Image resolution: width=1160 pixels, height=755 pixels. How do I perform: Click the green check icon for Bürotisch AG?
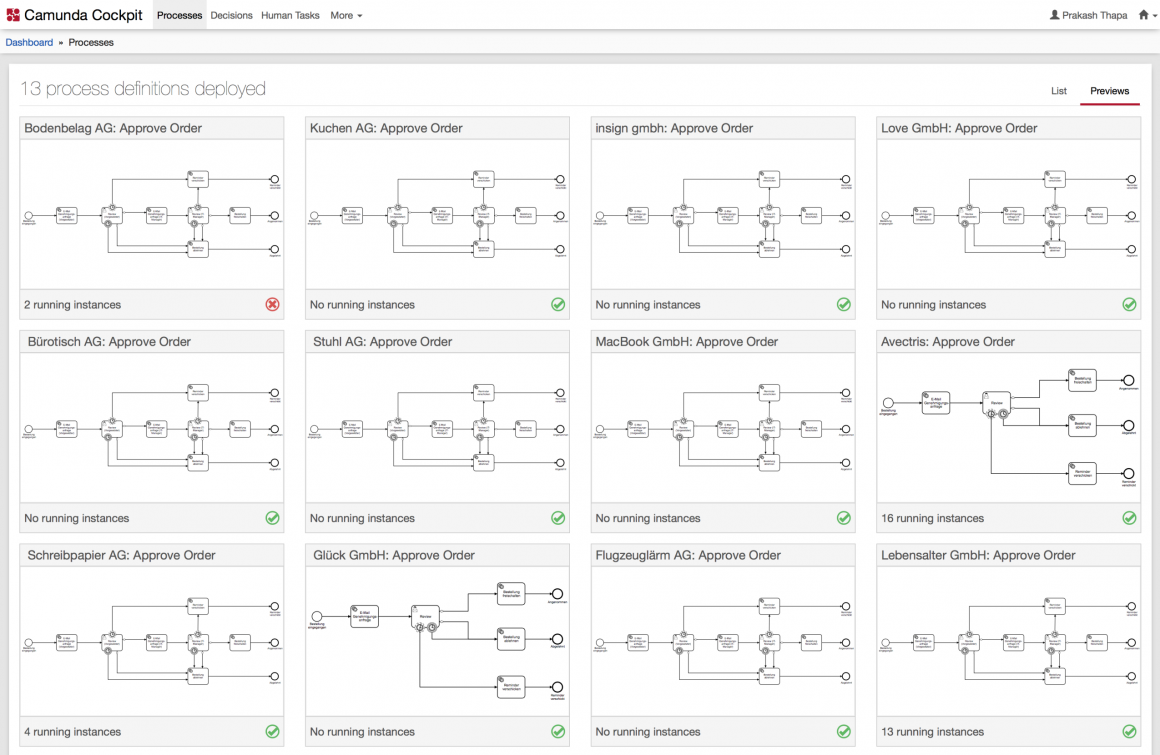[x=272, y=518]
